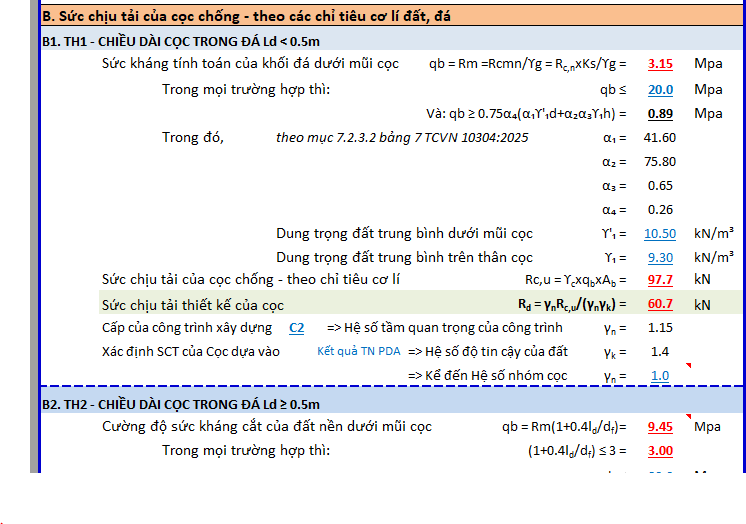The image size is (746, 524).
Task: Click the pile group factor value 1.0
Action: (660, 376)
